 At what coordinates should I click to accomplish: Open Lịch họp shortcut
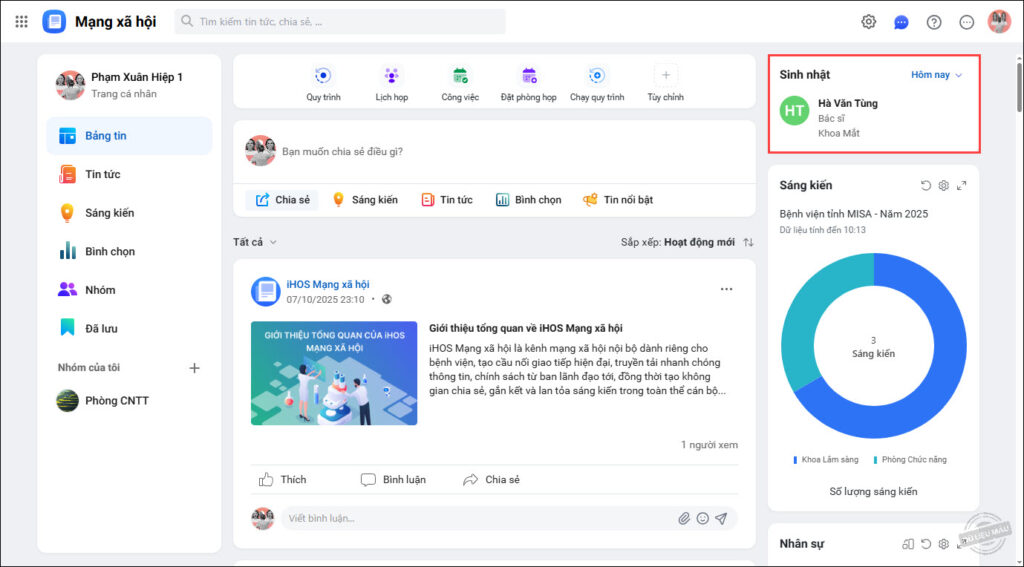(x=392, y=84)
